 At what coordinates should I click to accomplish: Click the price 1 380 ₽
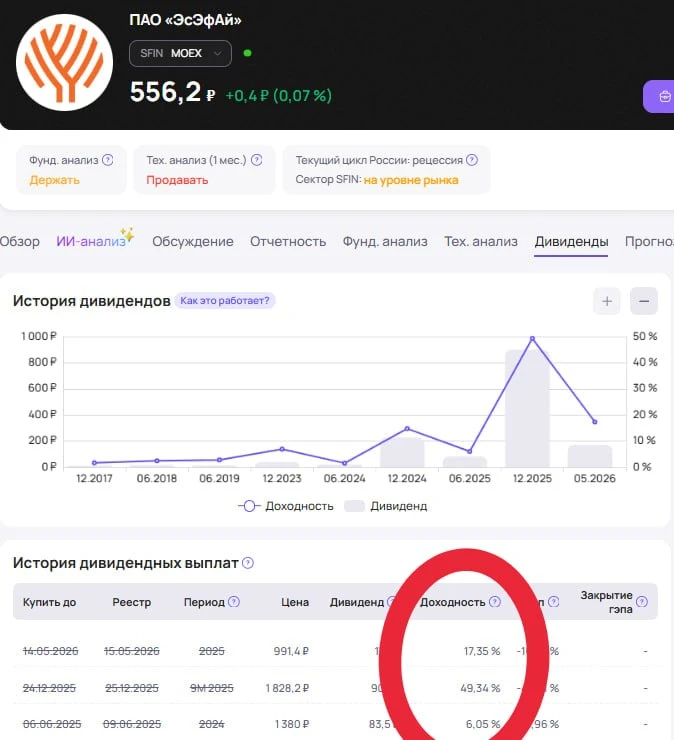tap(292, 724)
